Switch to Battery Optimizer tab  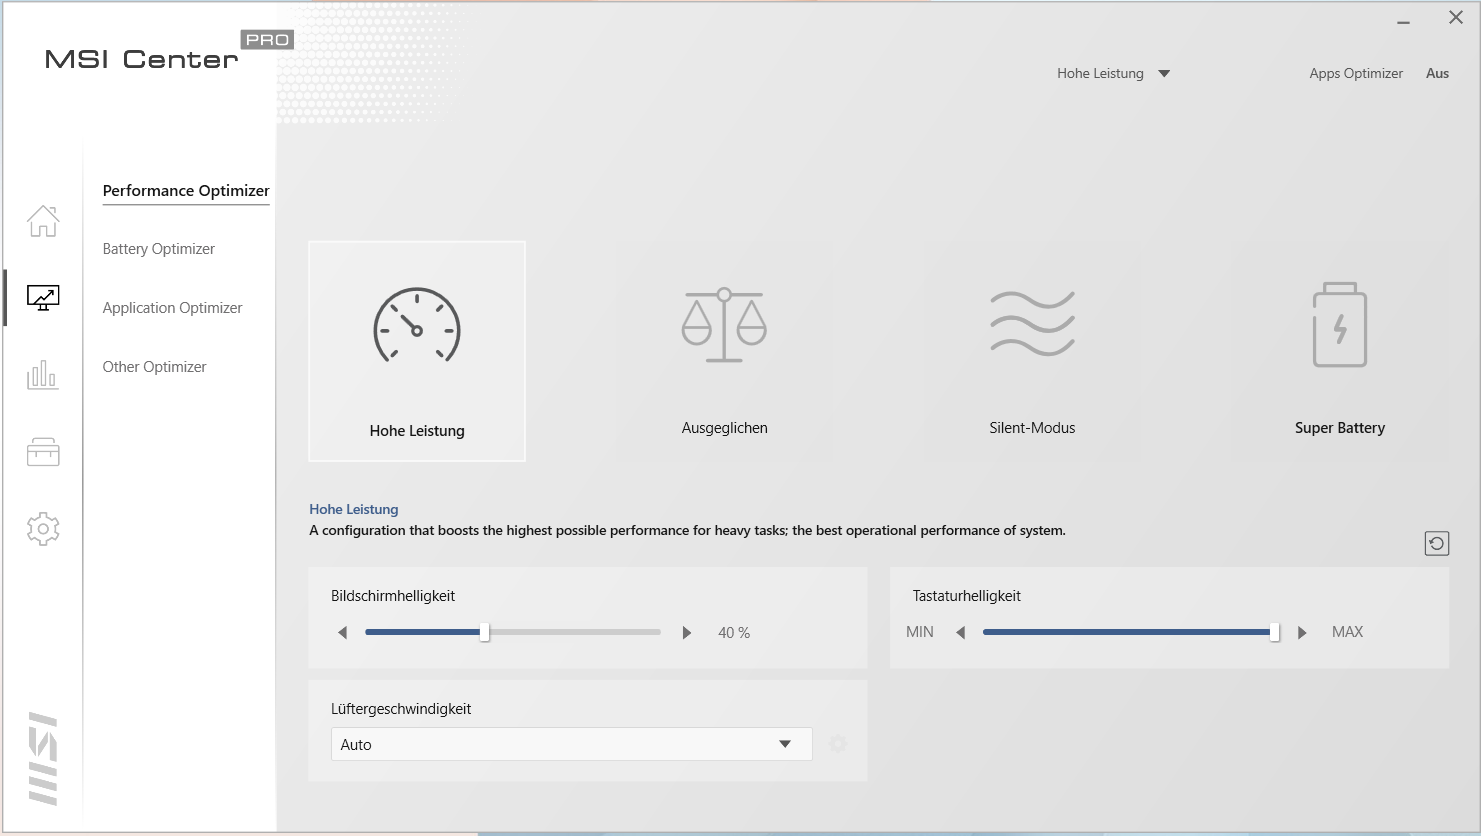tap(159, 249)
